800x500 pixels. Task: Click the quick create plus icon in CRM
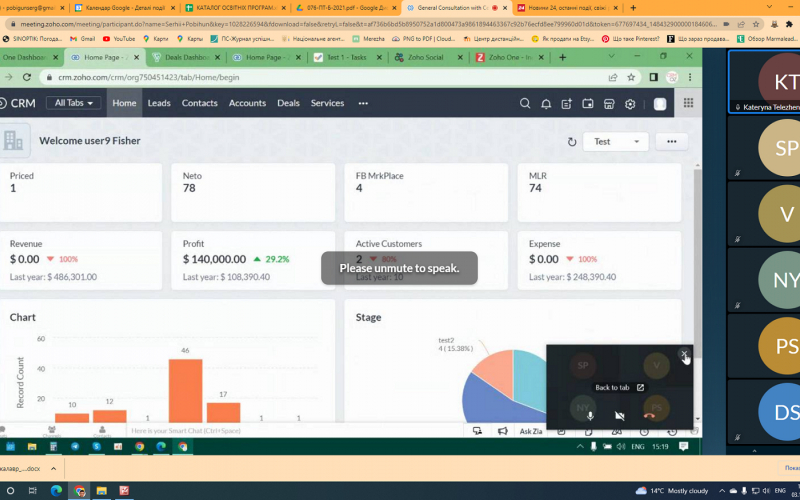click(567, 104)
